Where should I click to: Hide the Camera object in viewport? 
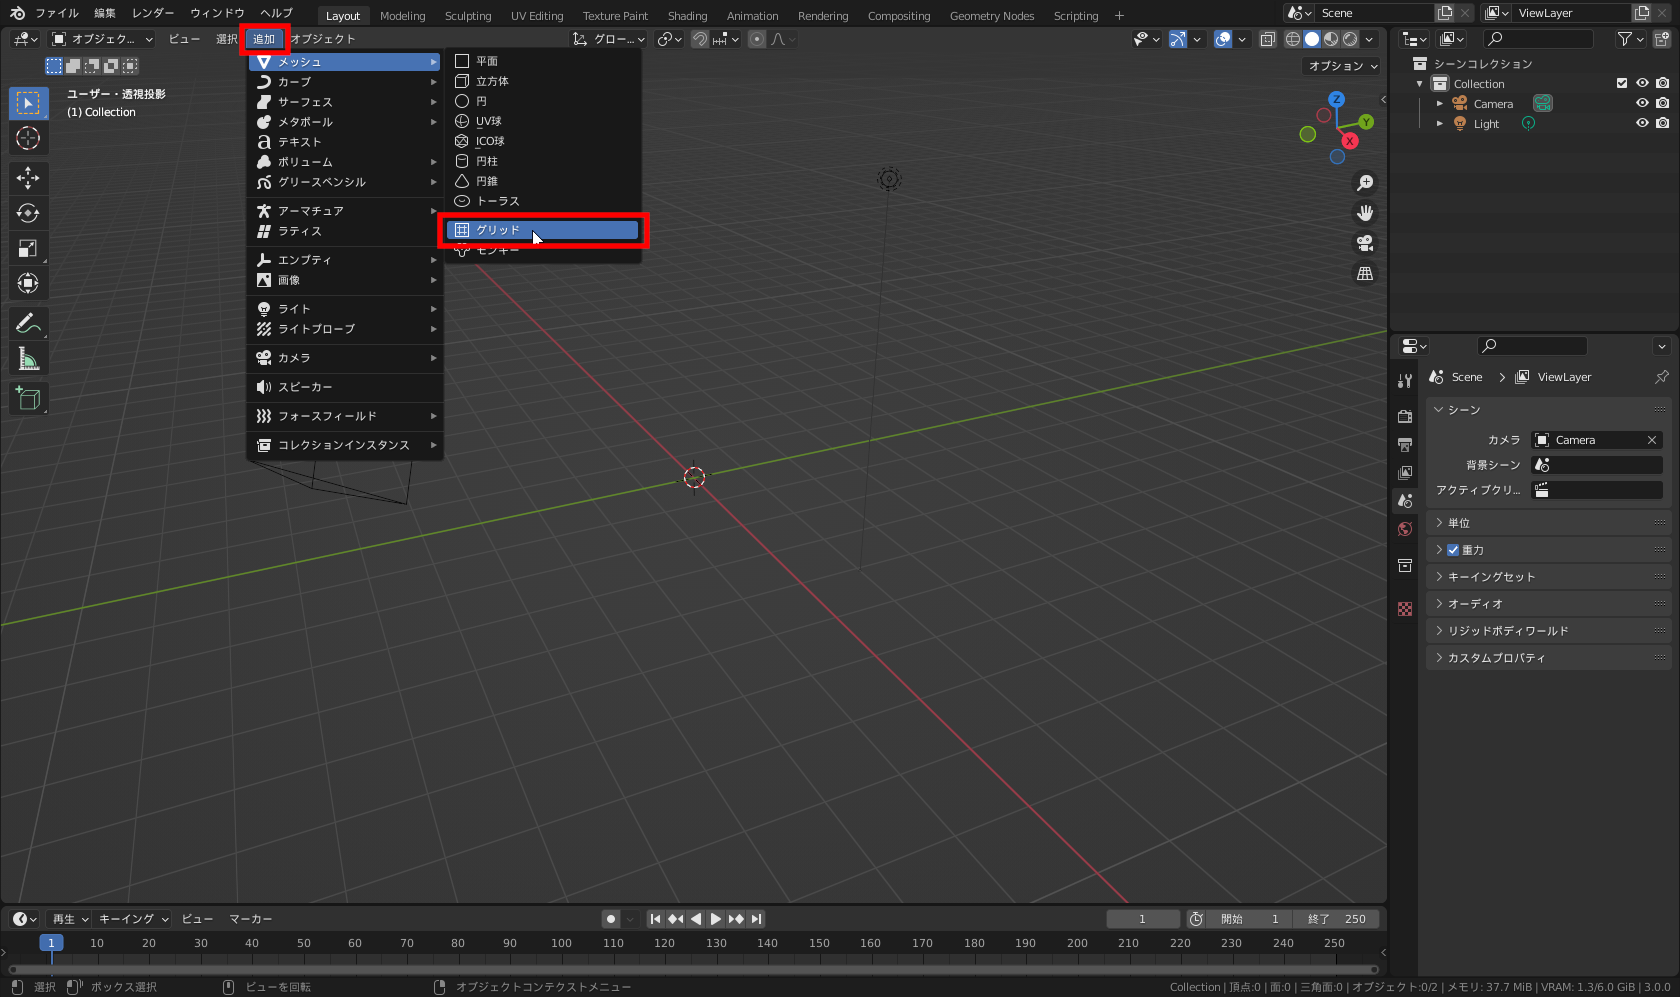1642,104
